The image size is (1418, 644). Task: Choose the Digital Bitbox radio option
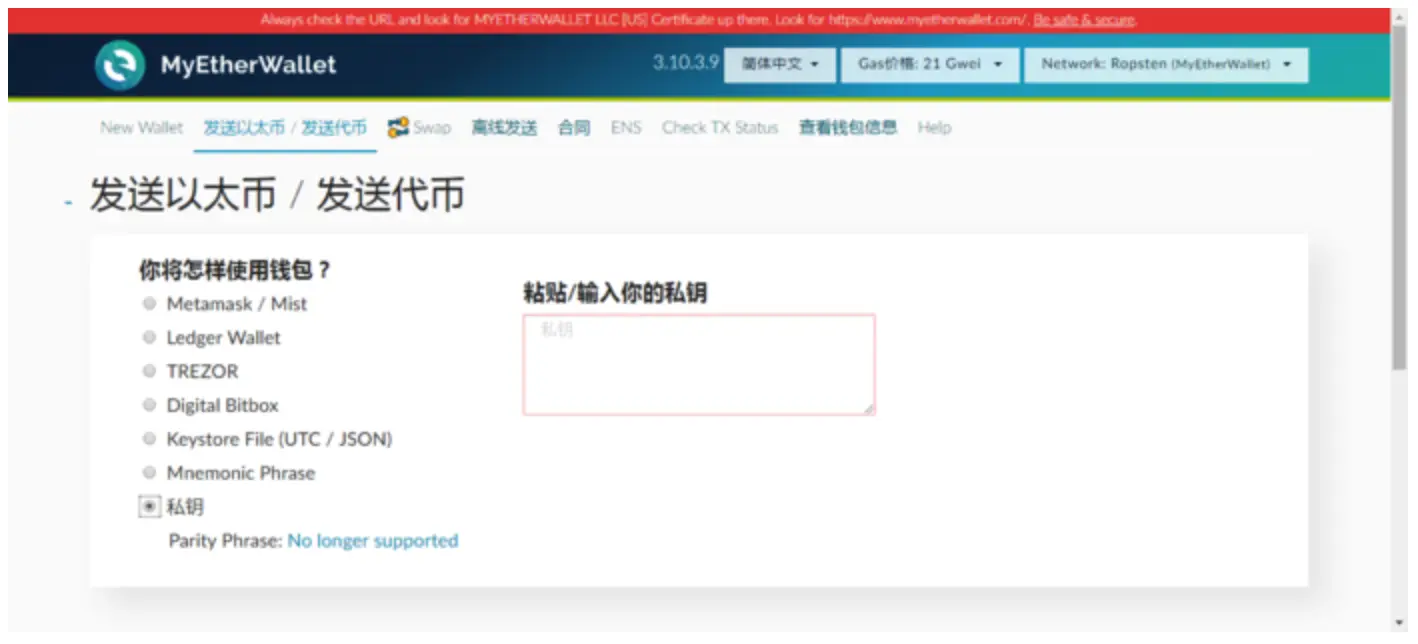pos(149,405)
